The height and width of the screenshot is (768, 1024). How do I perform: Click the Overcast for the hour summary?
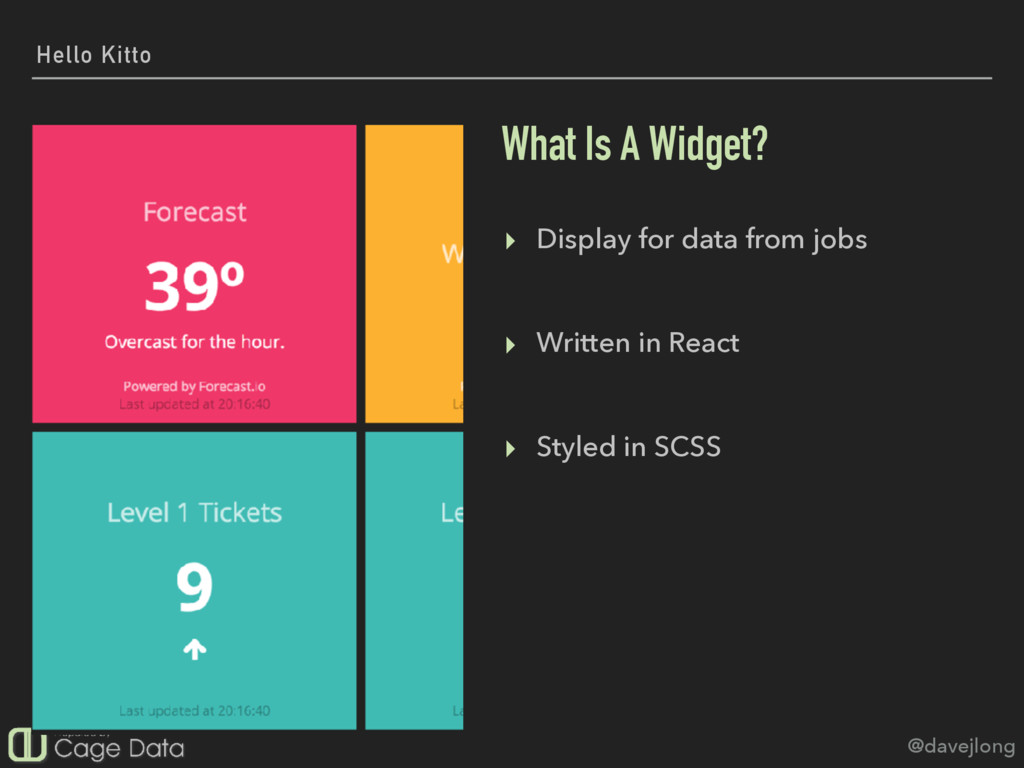click(194, 342)
